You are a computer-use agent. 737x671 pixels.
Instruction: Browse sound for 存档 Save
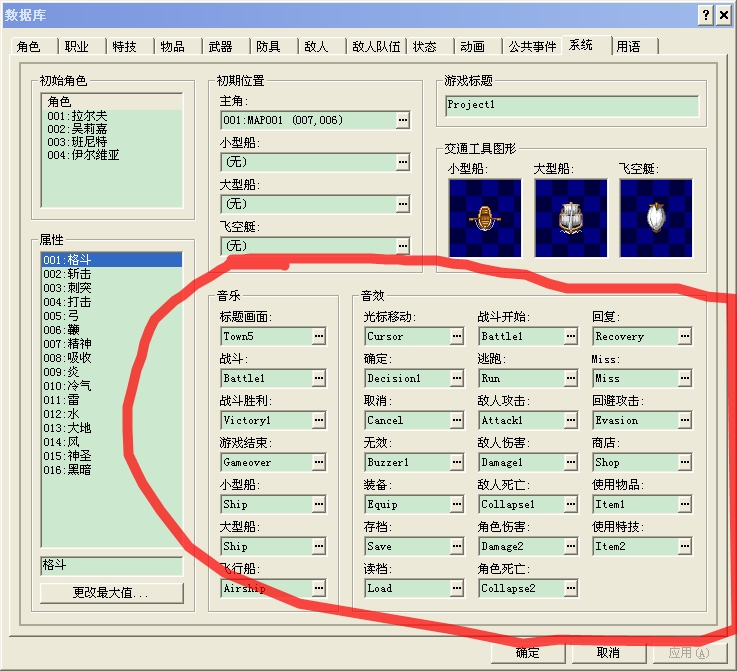[x=456, y=546]
